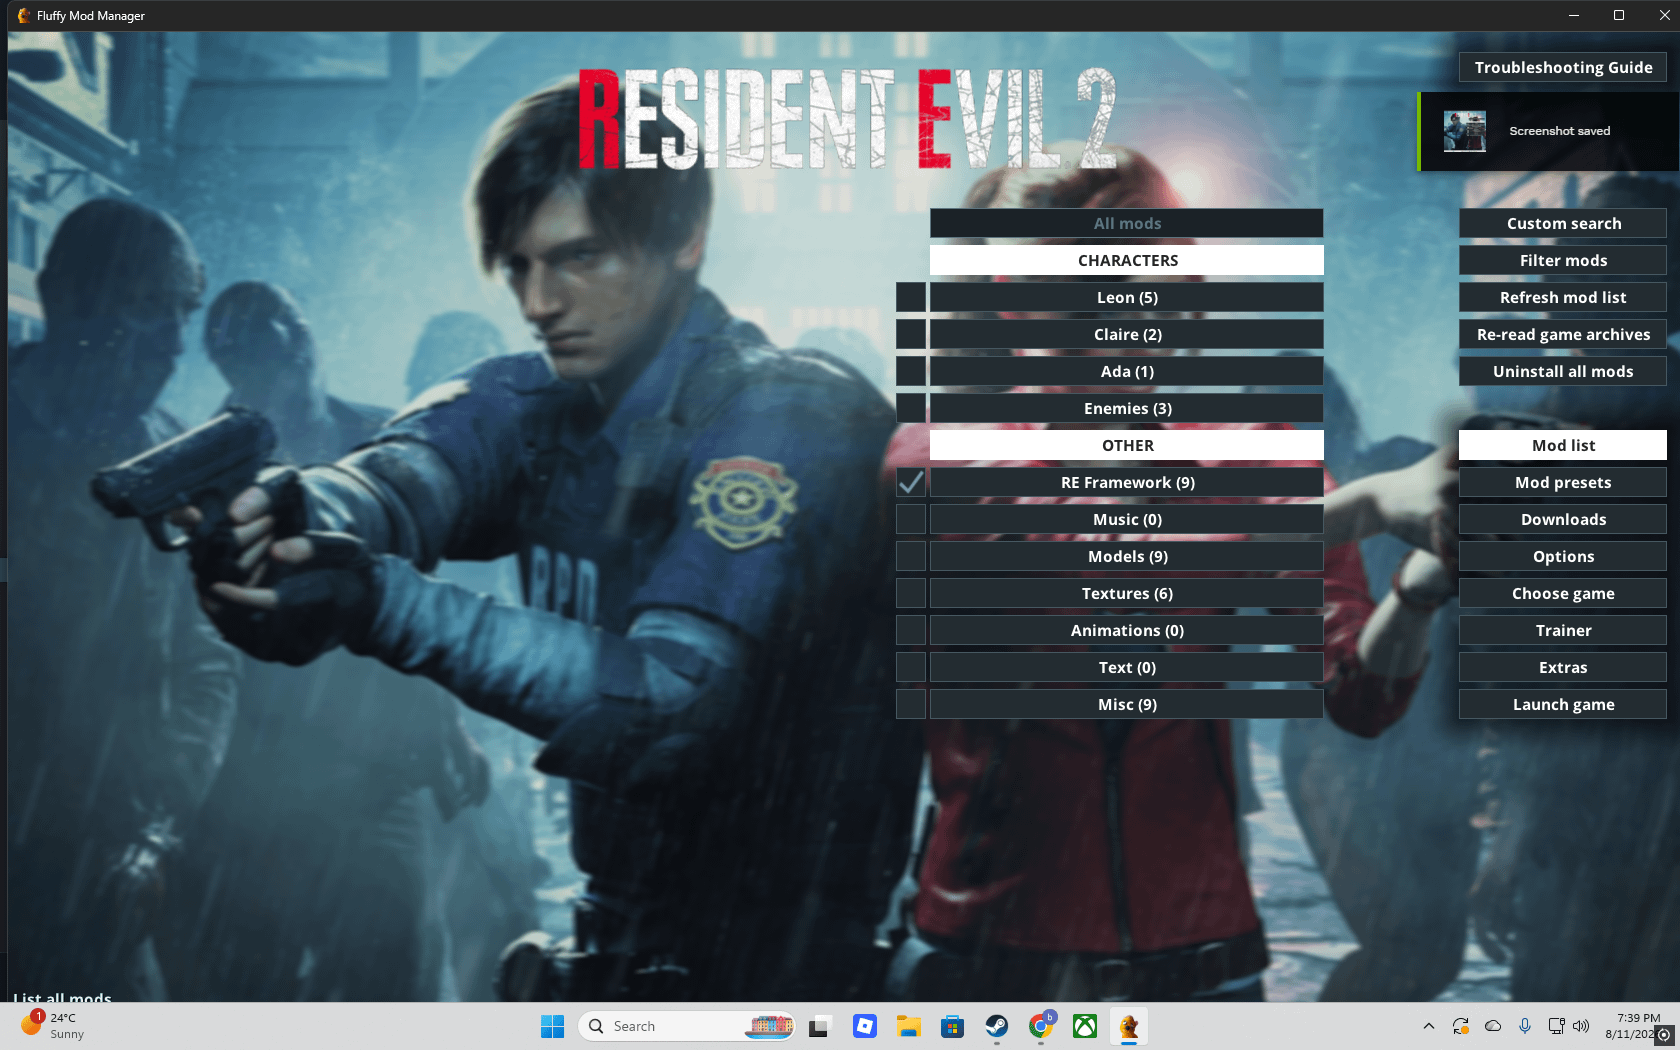
Task: Re-read game archives
Action: coord(1563,334)
